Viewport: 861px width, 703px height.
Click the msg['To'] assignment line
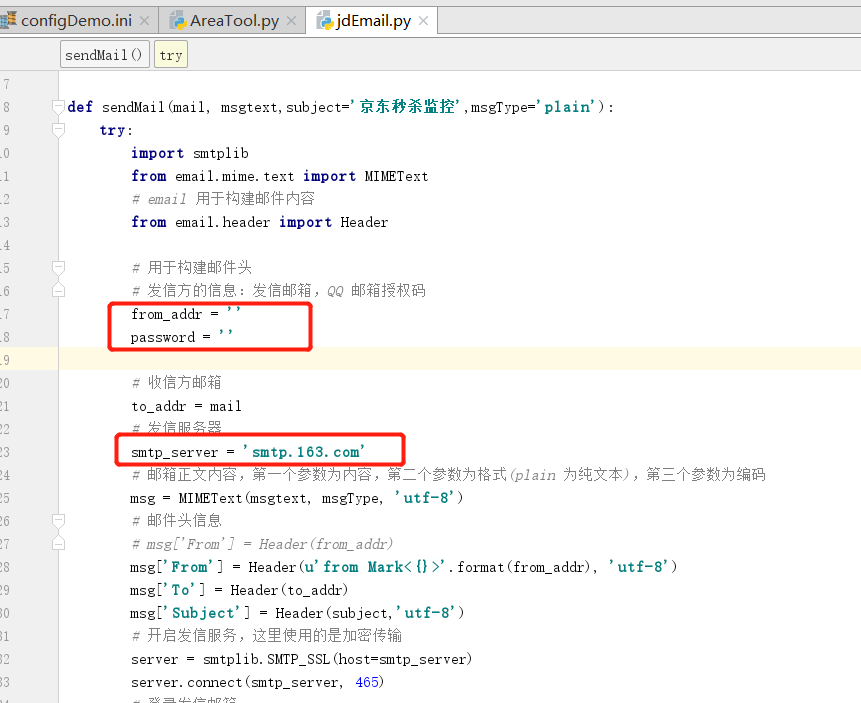(239, 590)
